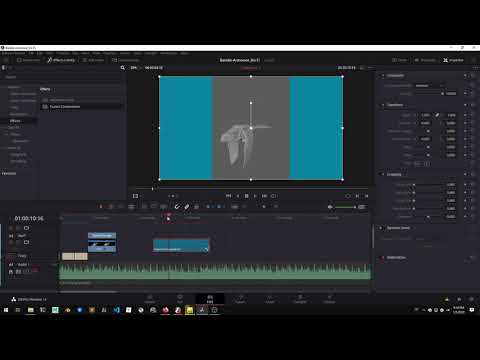Click the Position X value field
The height and width of the screenshot is (360, 480).
tap(425, 123)
